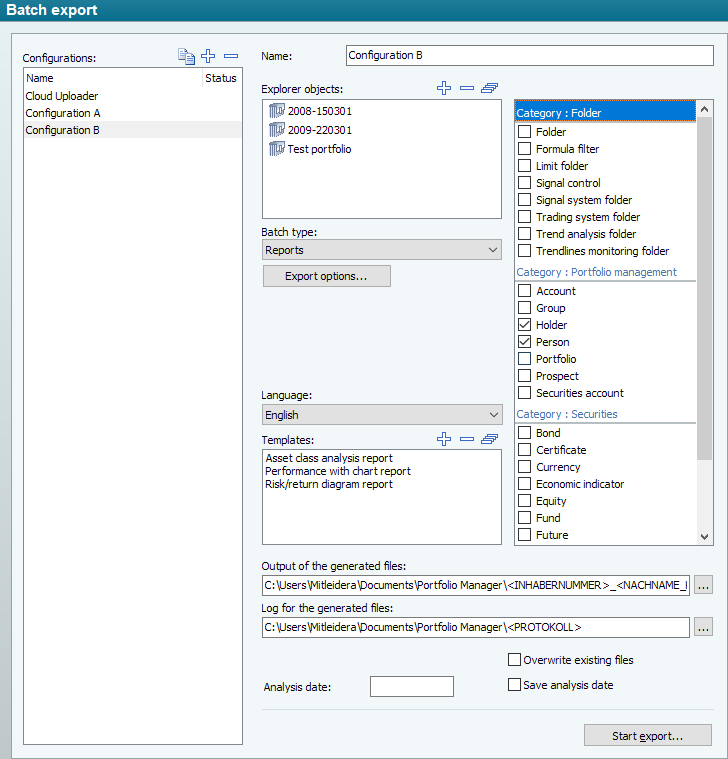Image resolution: width=728 pixels, height=759 pixels.
Task: Remove configuration using the minus icon
Action: (x=231, y=57)
